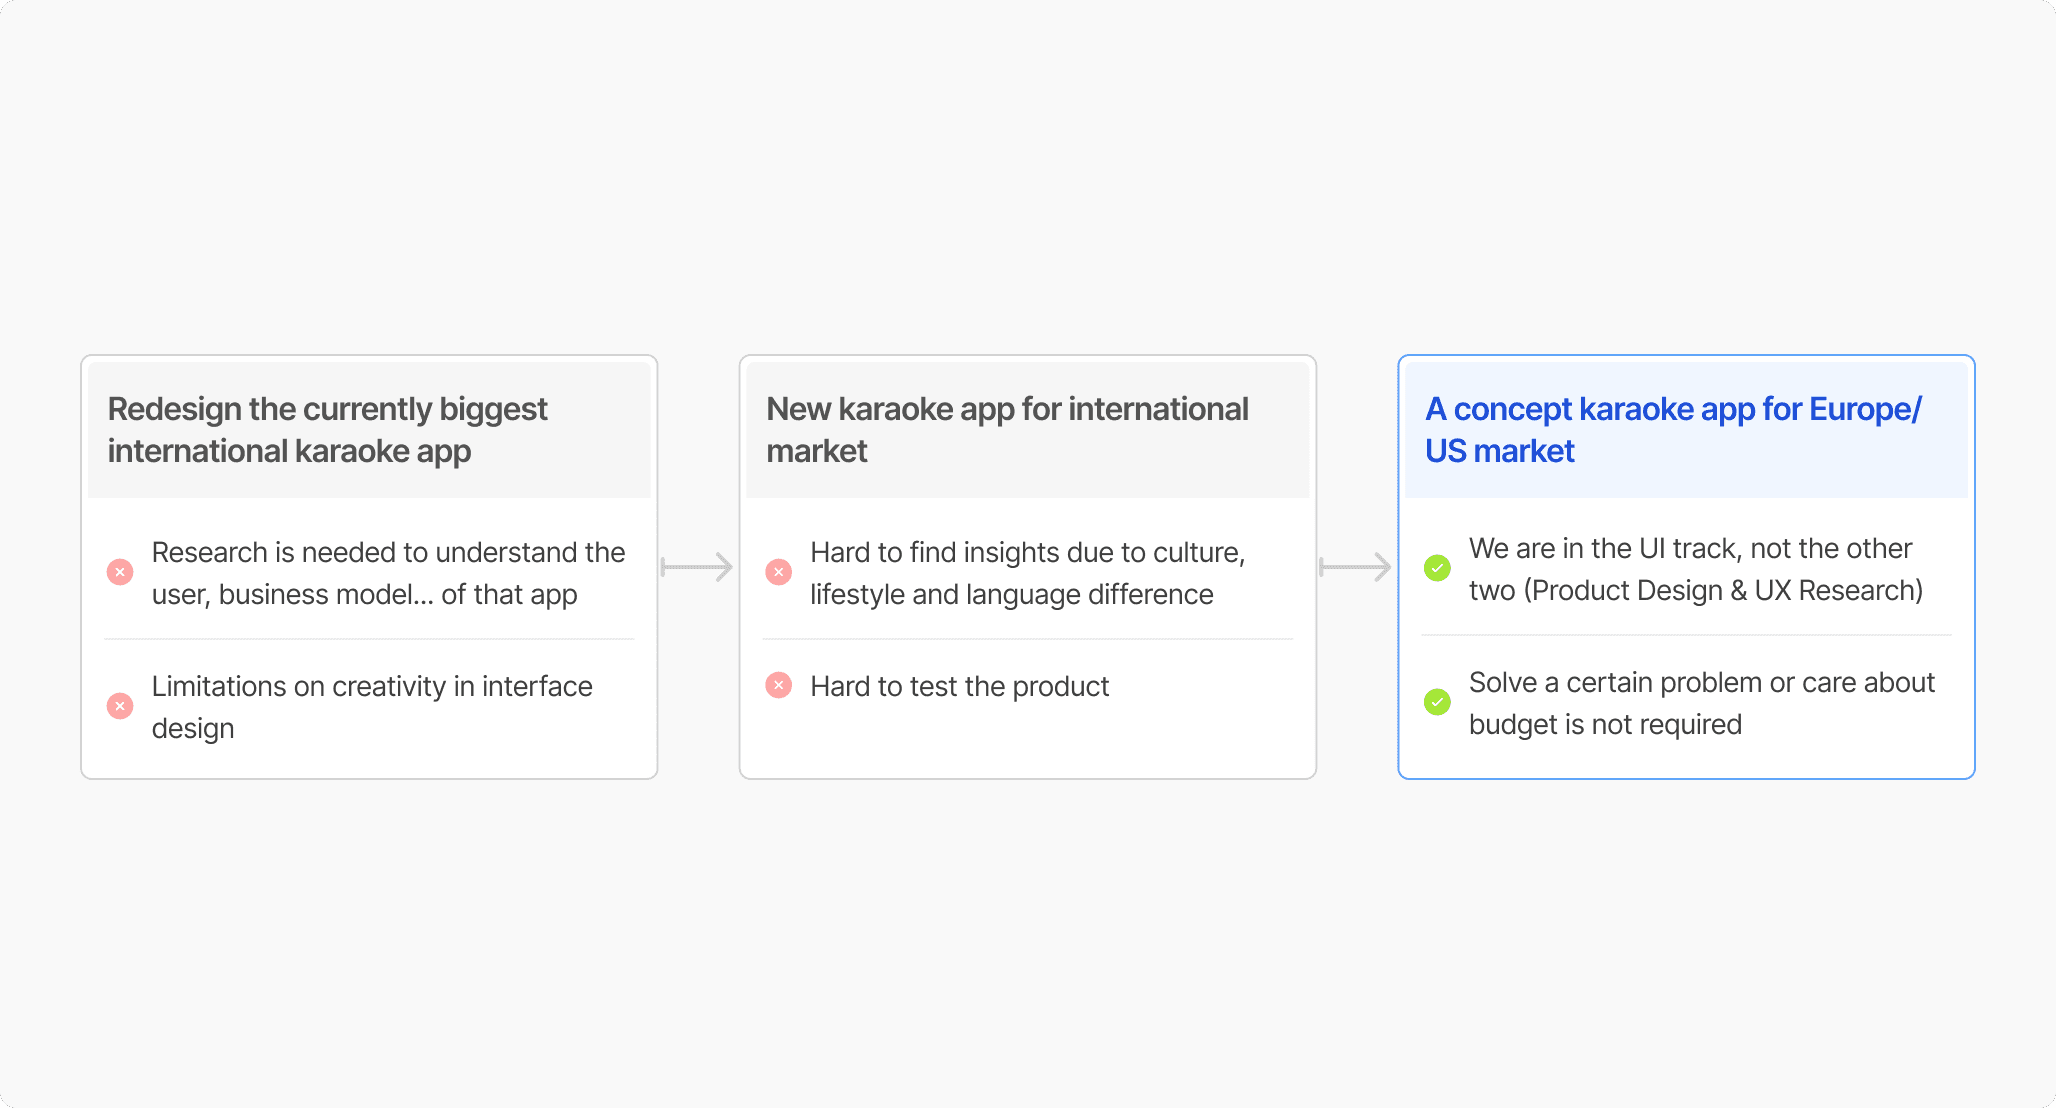Click red X icon beside Hard to test

pyautogui.click(x=778, y=685)
